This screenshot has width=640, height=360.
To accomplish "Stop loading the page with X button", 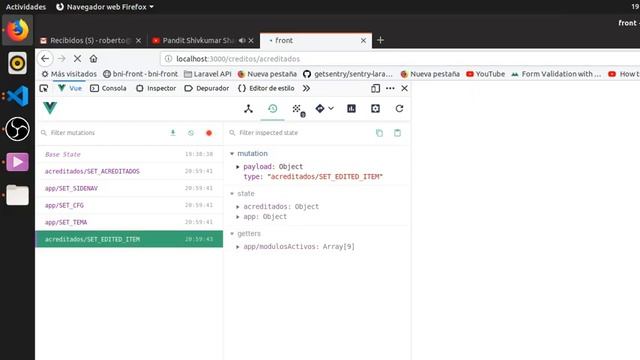I will (x=77, y=59).
